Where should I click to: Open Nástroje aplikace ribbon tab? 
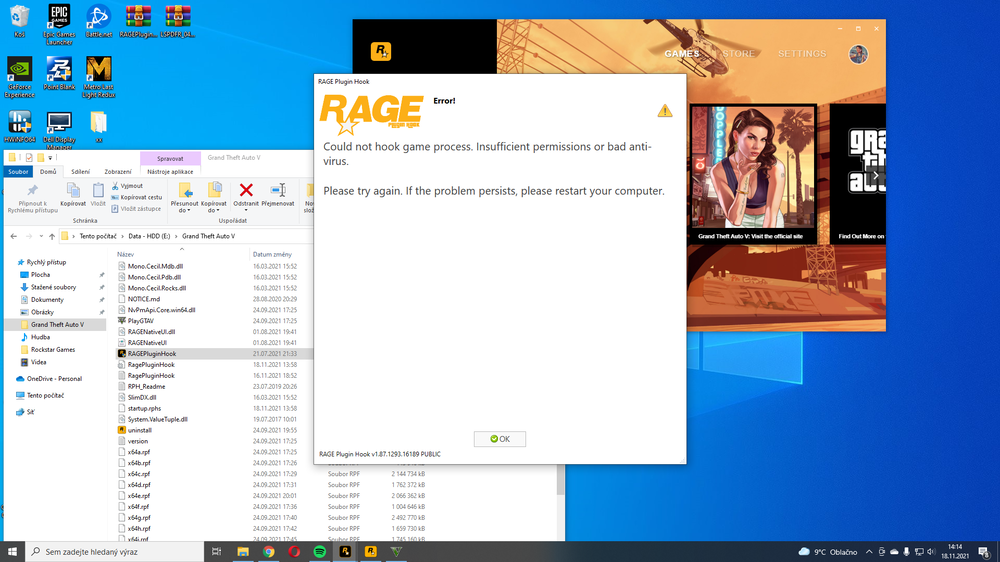click(x=170, y=172)
